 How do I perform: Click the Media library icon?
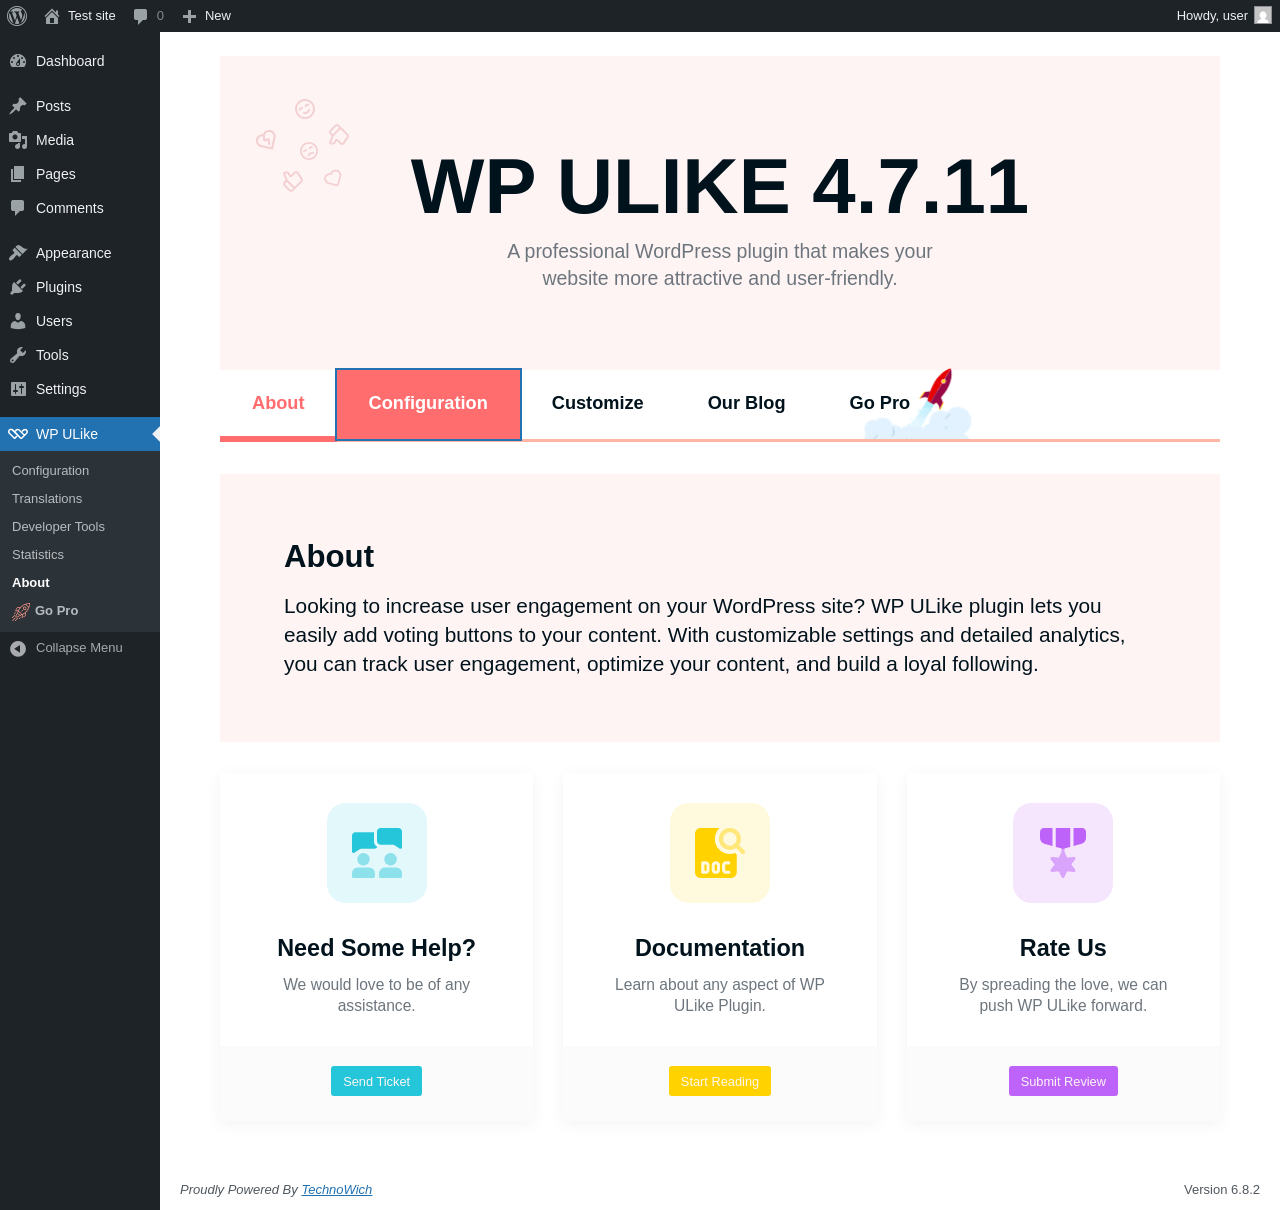[18, 140]
